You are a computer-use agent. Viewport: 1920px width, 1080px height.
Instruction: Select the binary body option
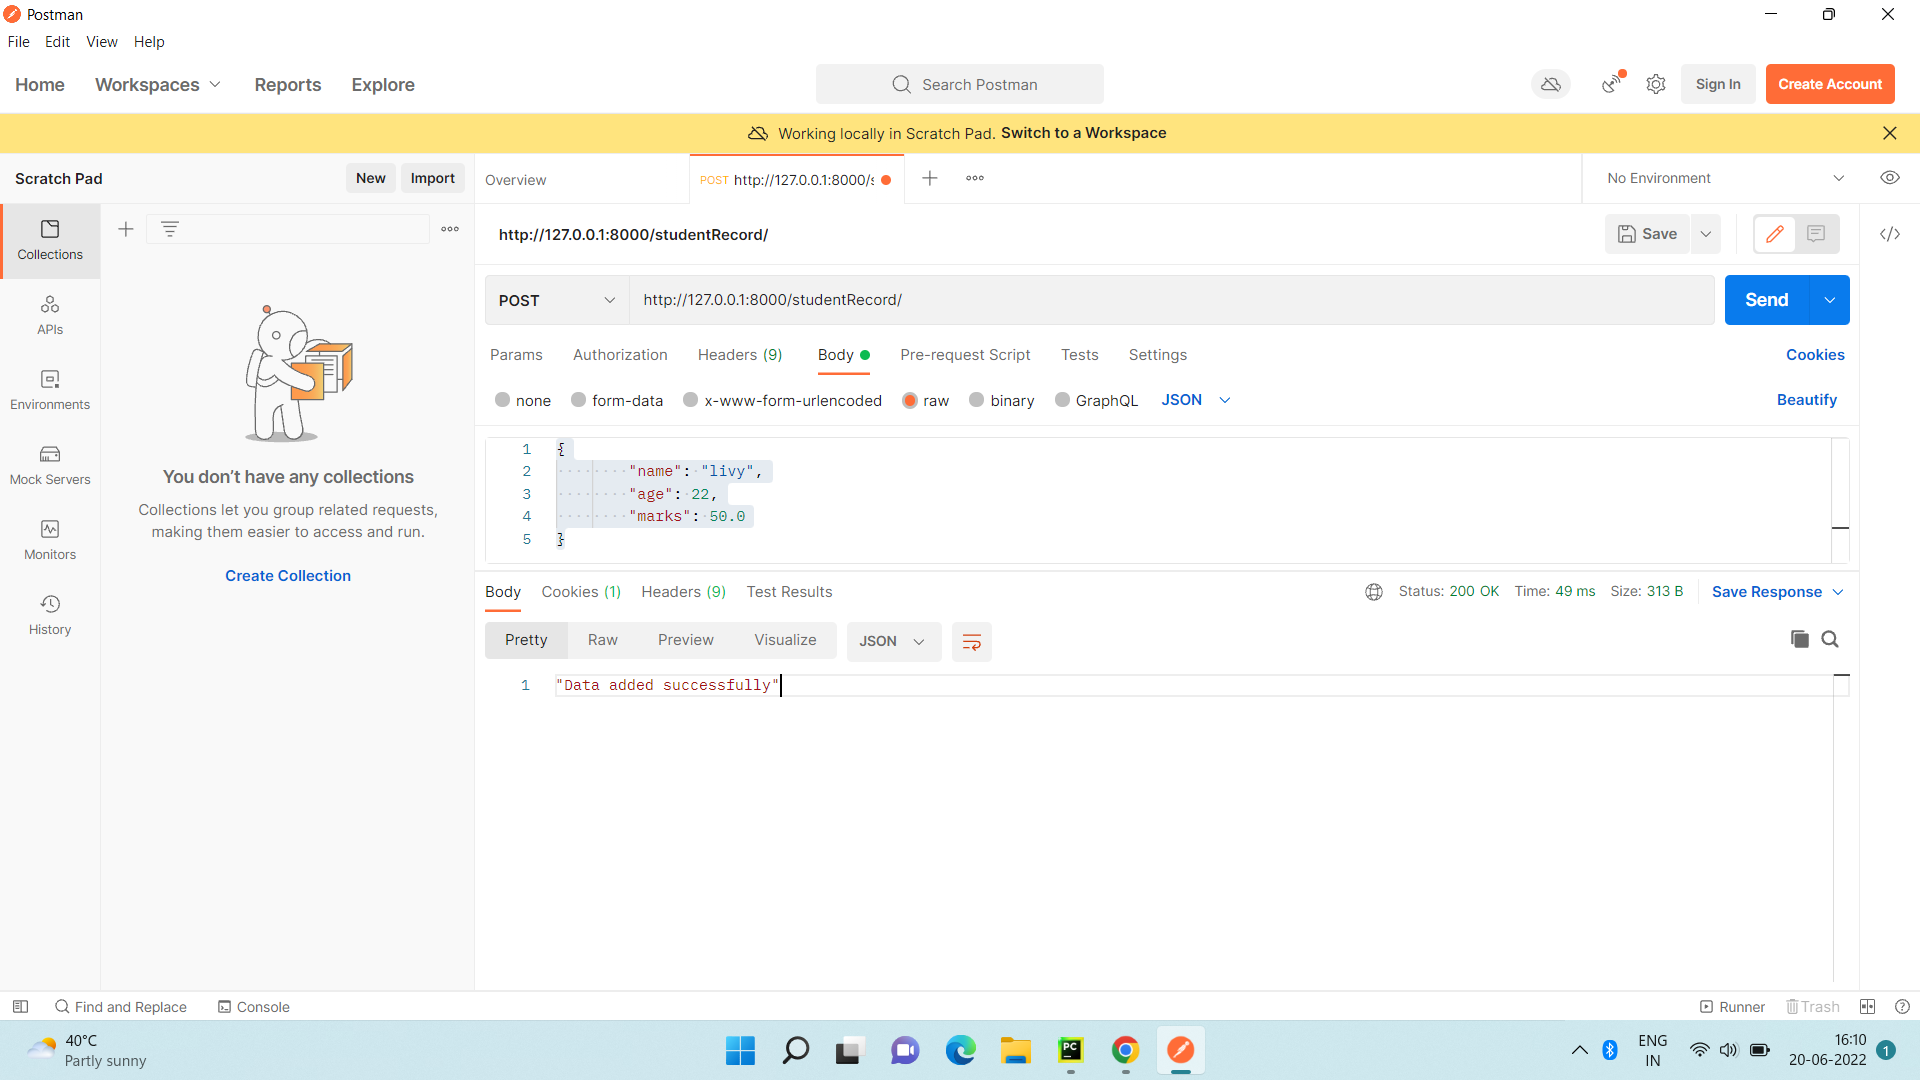pos(1002,400)
